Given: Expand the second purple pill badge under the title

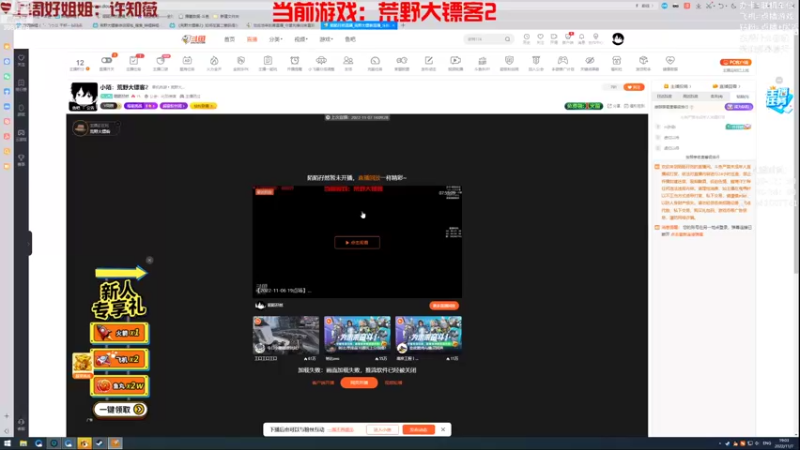Looking at the screenshot, I should [174, 106].
